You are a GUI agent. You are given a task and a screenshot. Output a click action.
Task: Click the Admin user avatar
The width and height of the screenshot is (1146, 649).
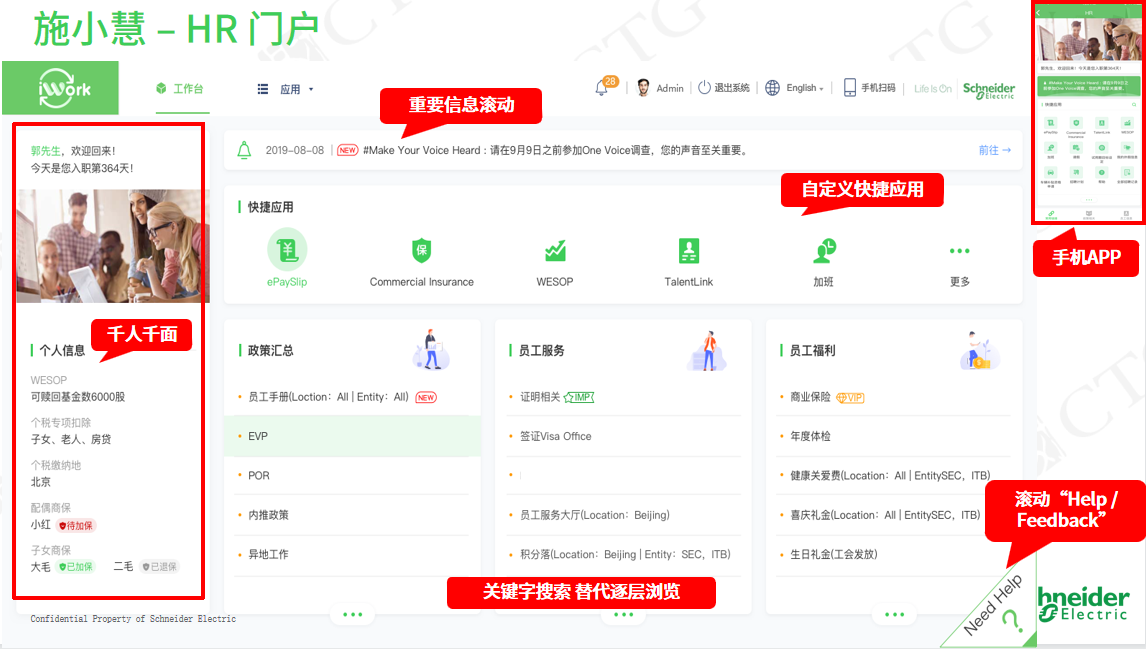(x=643, y=88)
